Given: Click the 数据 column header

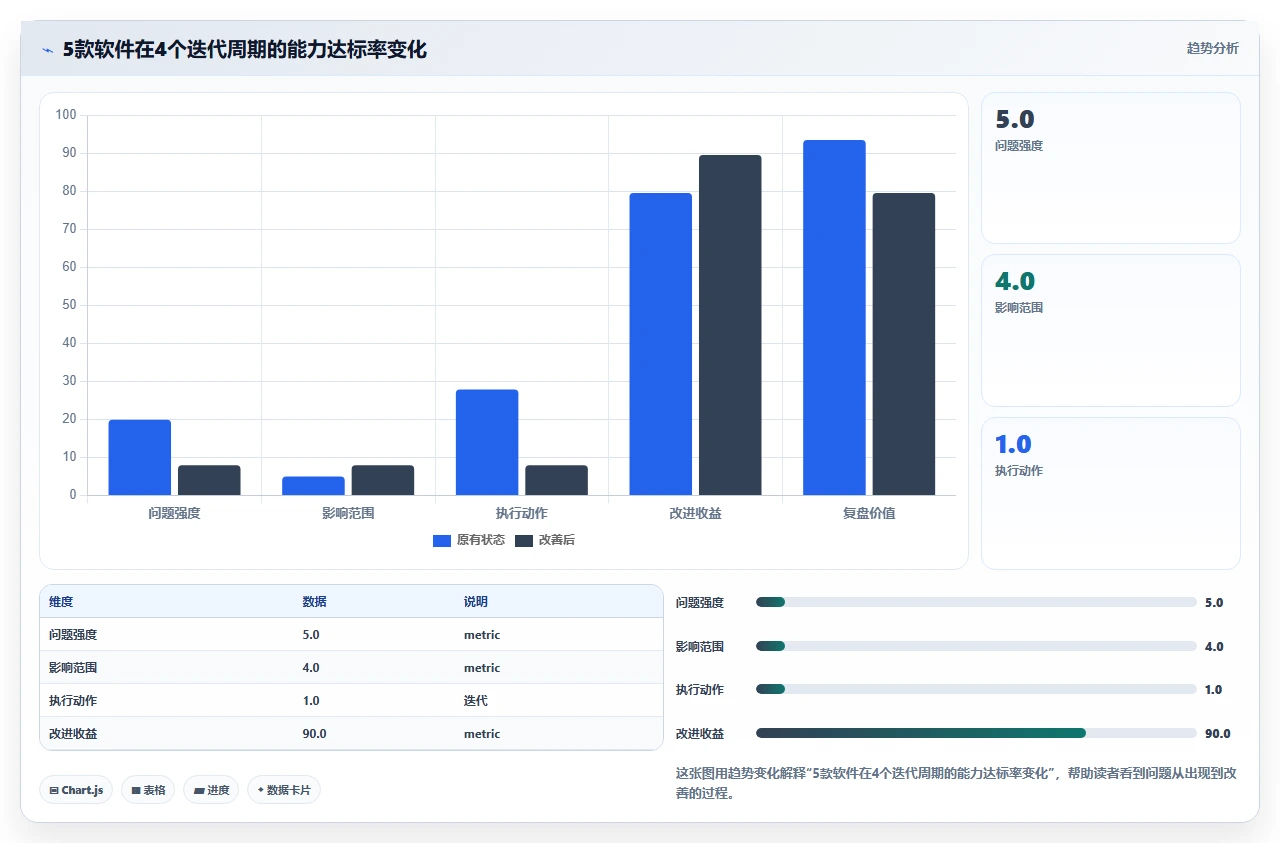Looking at the screenshot, I should [x=314, y=602].
